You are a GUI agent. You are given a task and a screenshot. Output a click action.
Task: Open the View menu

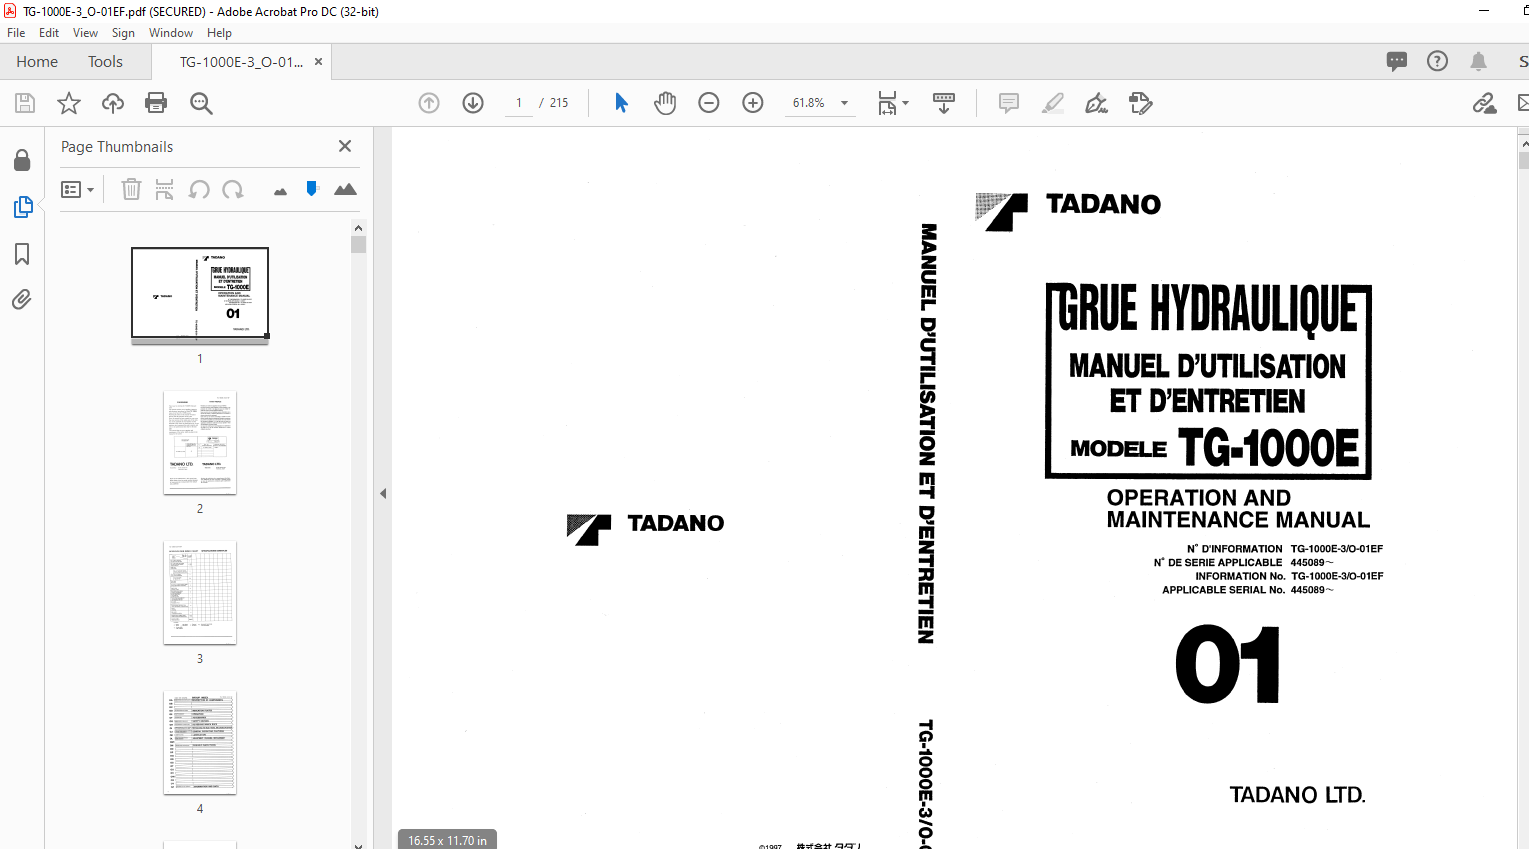point(85,33)
